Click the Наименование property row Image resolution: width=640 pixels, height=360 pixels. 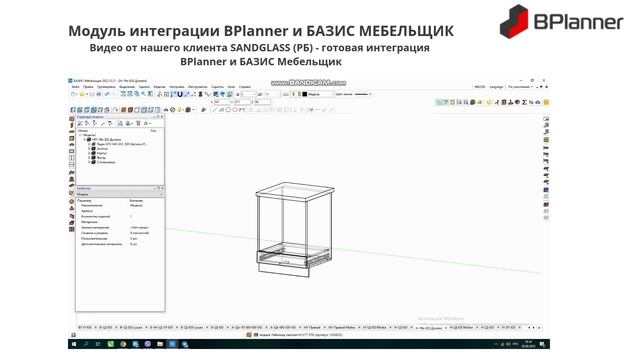click(x=120, y=205)
